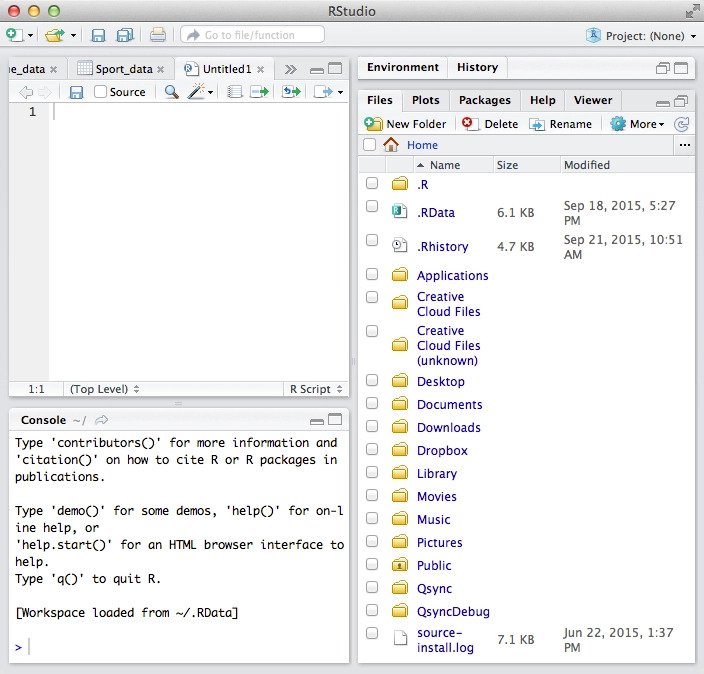Open the source-install.log file
The image size is (704, 674).
(x=445, y=640)
